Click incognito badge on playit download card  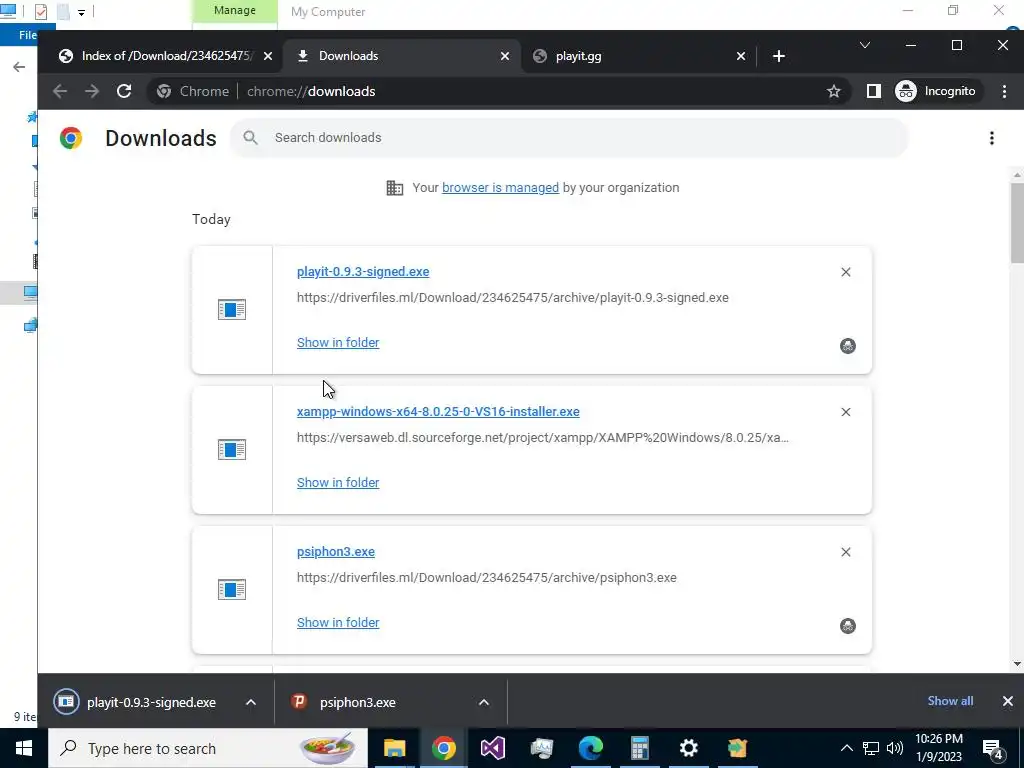[848, 345]
